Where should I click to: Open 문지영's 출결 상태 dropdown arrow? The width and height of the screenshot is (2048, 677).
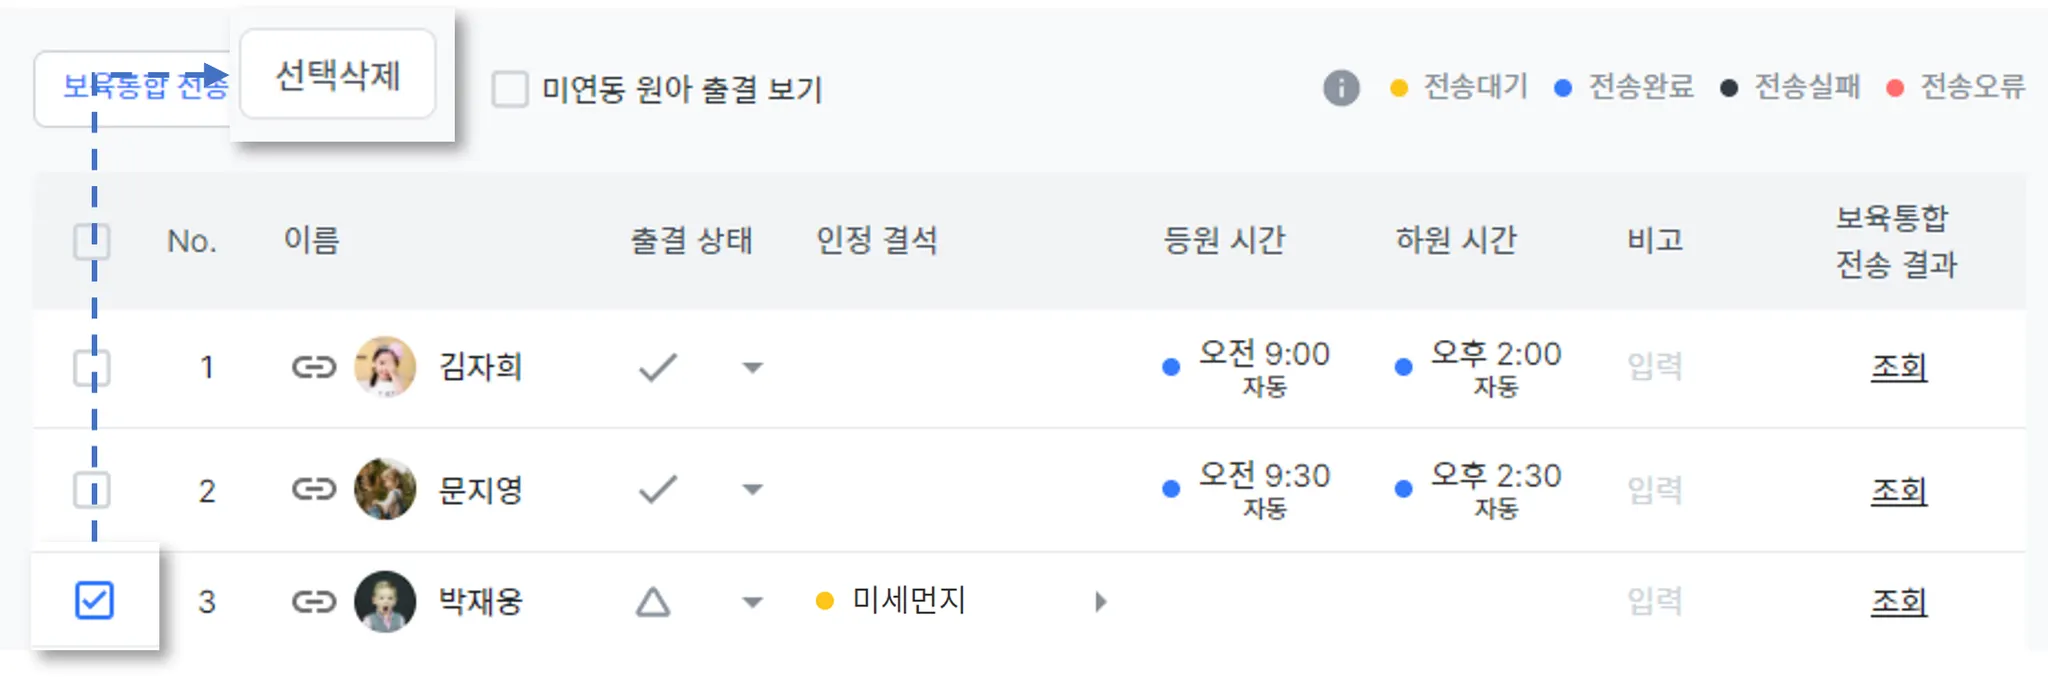coord(753,489)
